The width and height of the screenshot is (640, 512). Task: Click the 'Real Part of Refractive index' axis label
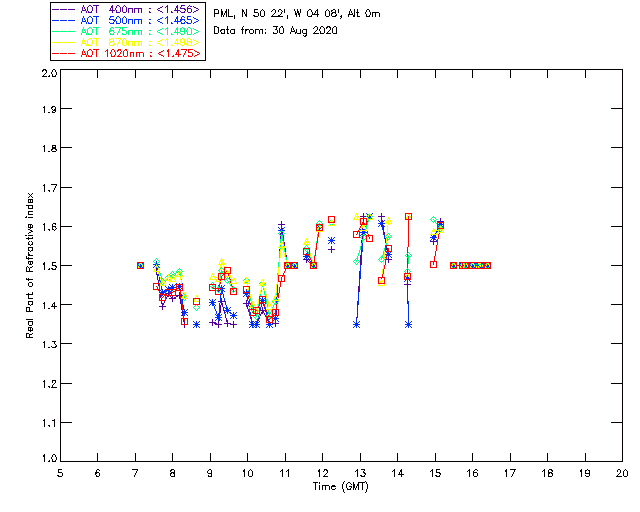pos(30,265)
